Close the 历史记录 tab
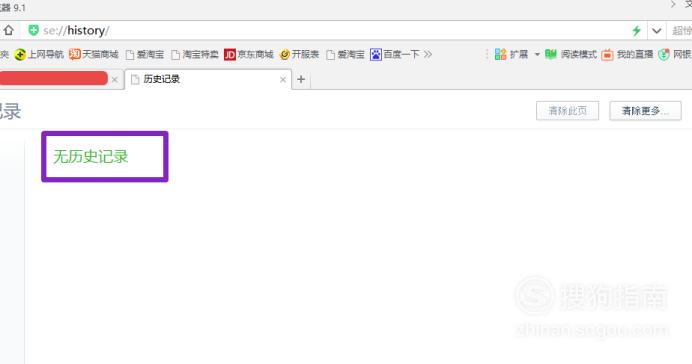 (x=283, y=80)
